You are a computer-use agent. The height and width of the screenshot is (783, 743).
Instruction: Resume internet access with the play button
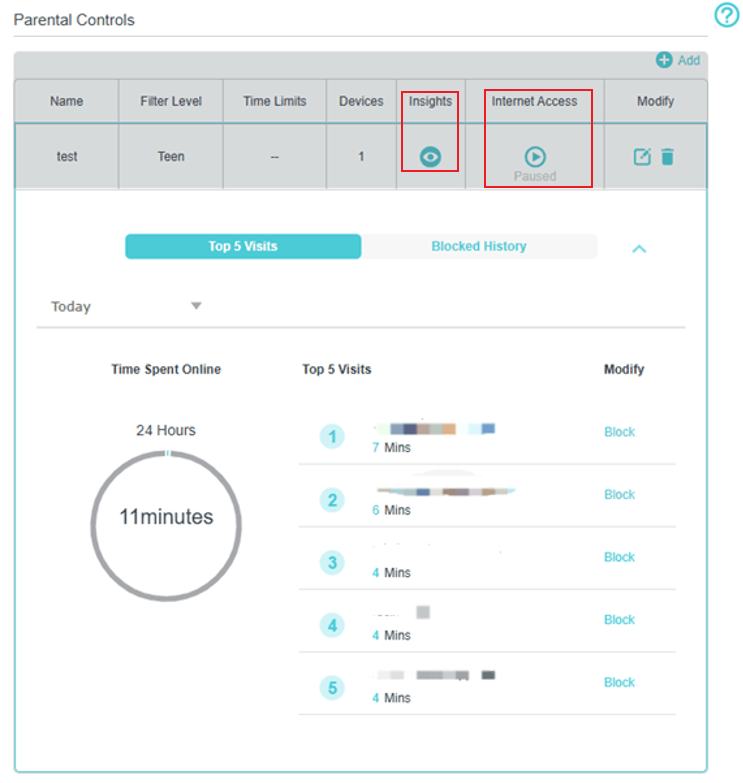tap(535, 157)
